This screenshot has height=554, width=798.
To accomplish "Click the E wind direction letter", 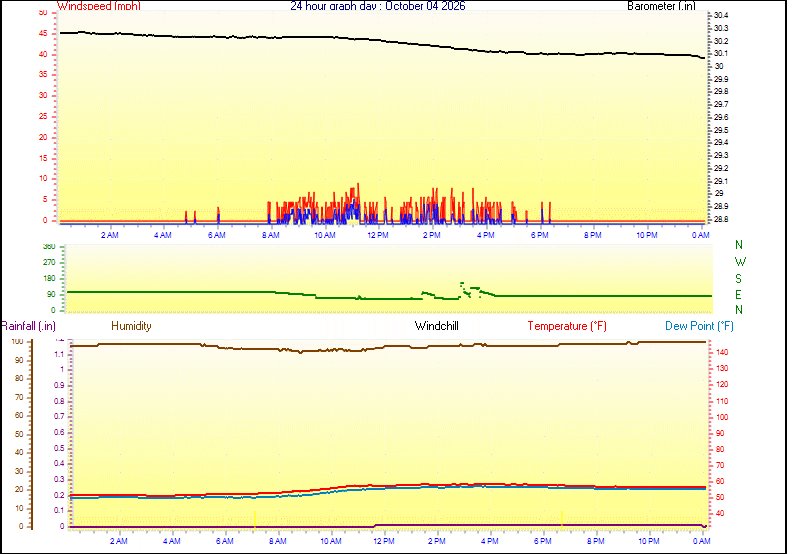I will click(x=738, y=295).
